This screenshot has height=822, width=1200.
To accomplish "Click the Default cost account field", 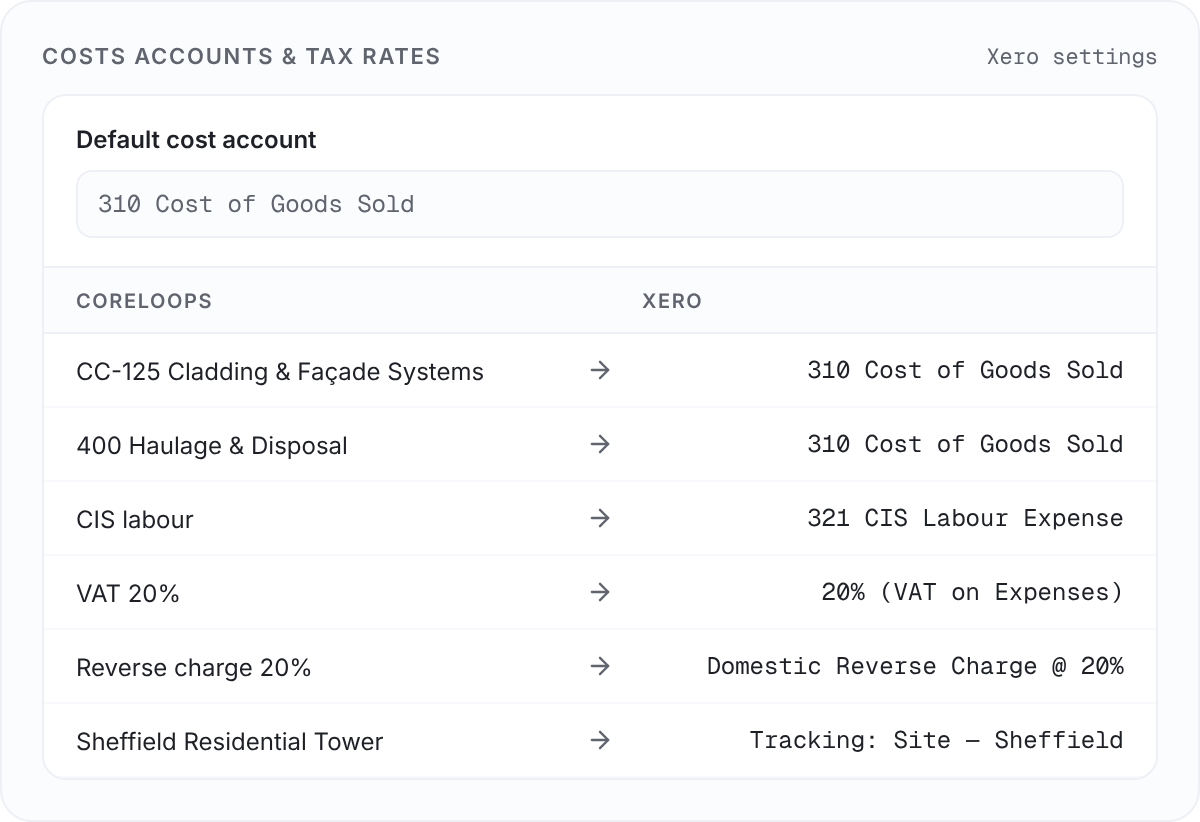I will pos(600,204).
